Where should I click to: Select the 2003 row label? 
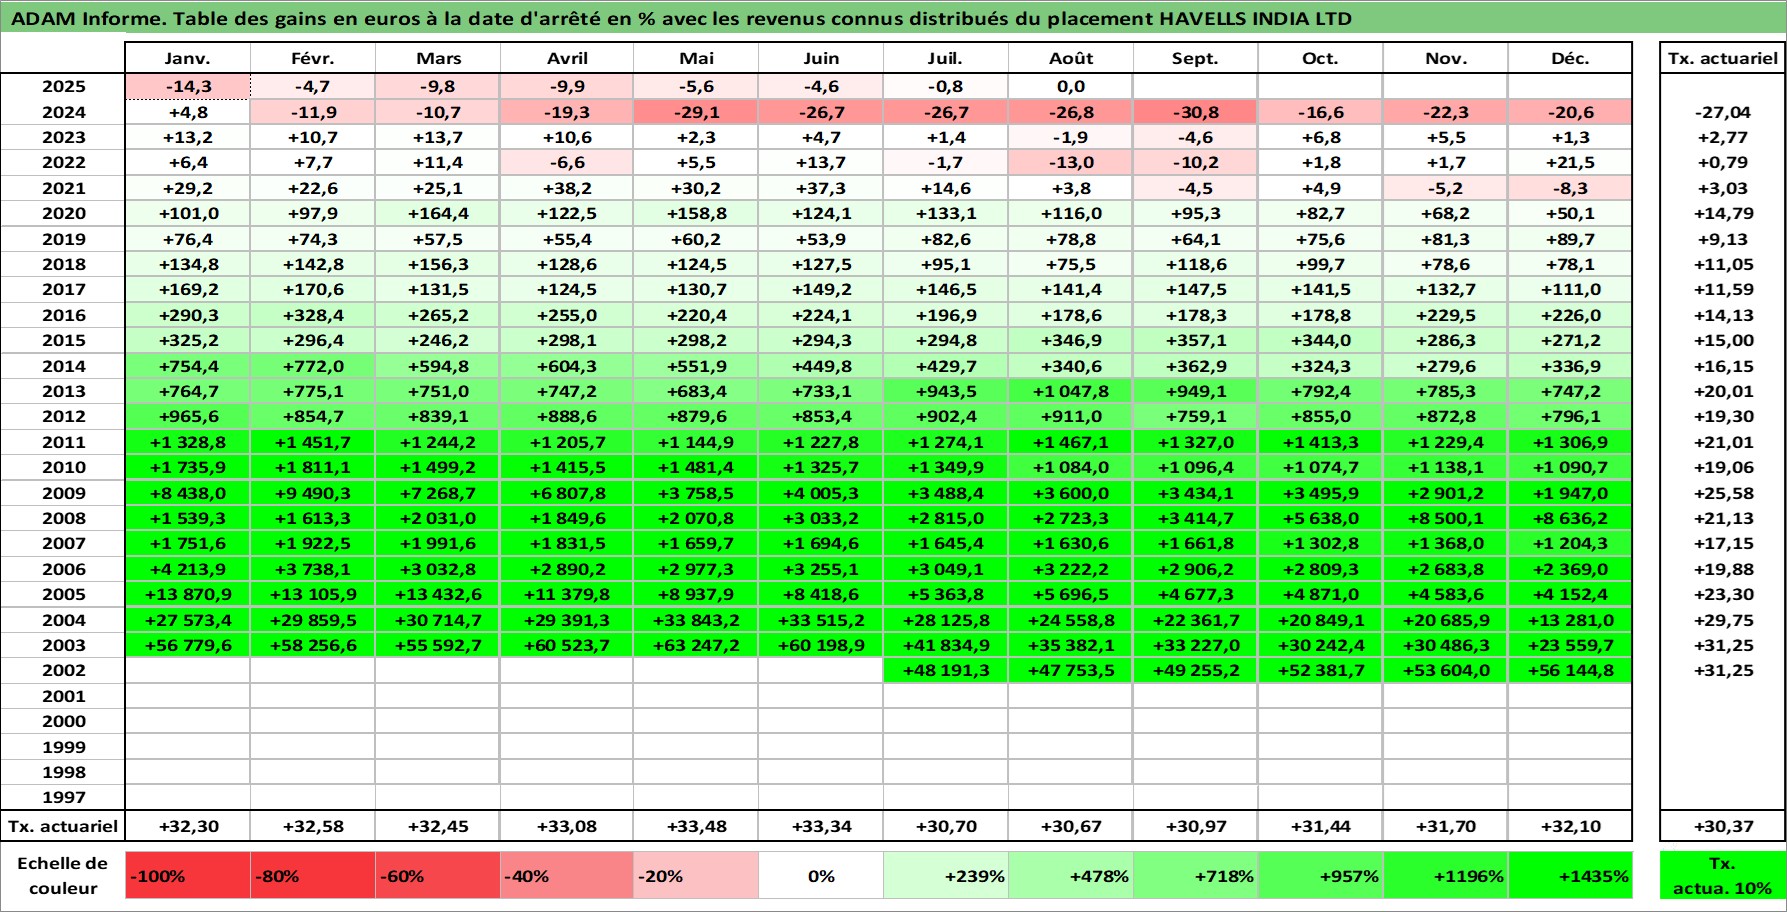tap(62, 645)
